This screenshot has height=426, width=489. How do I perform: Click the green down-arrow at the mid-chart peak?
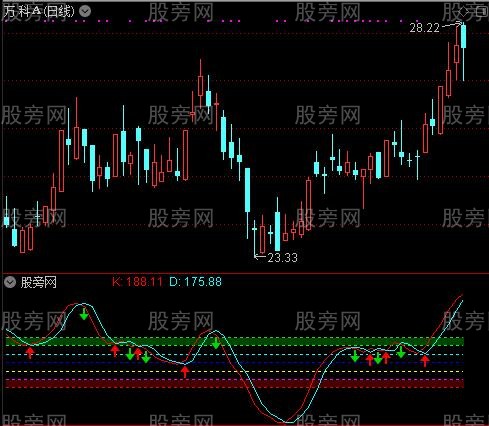[216, 343]
